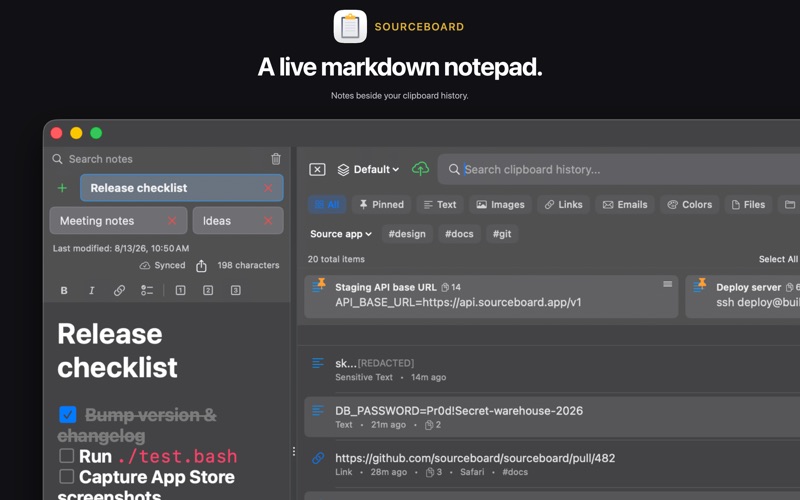This screenshot has width=800, height=500.
Task: Click the stack icon beside Default
Action: [343, 170]
